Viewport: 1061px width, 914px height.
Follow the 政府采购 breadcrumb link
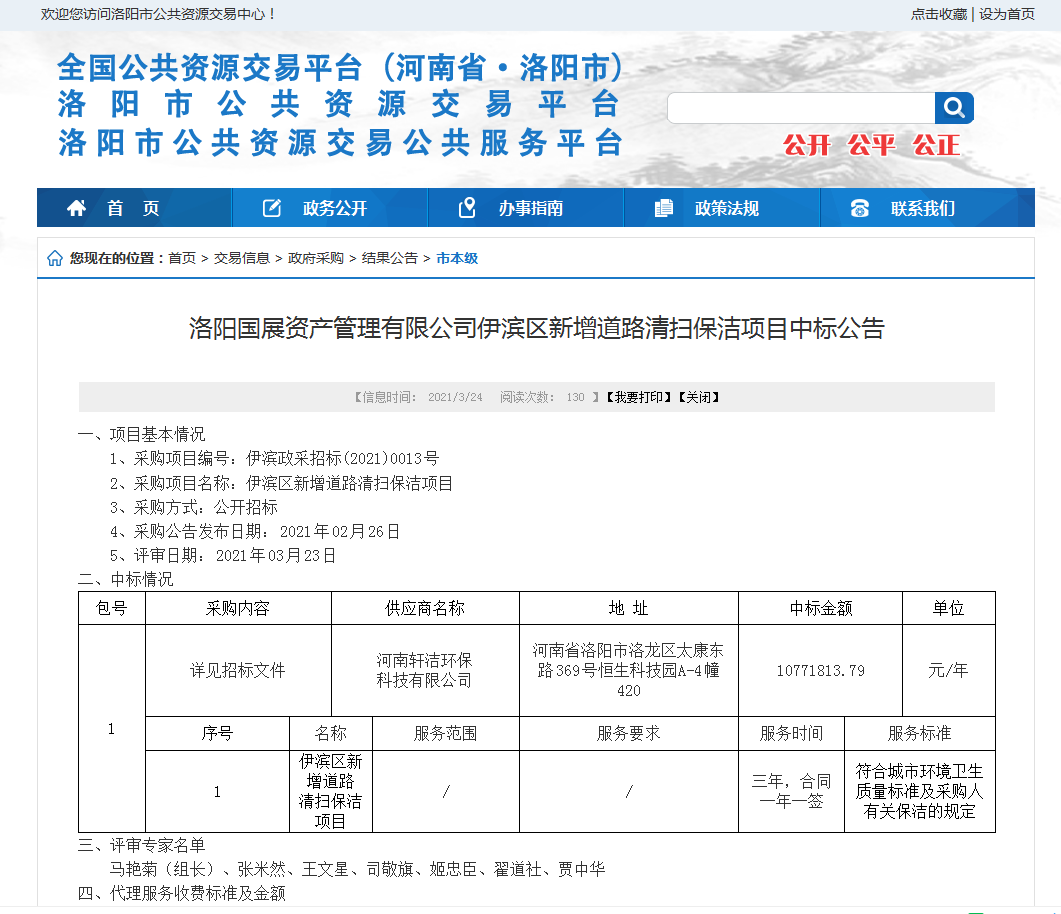316,258
